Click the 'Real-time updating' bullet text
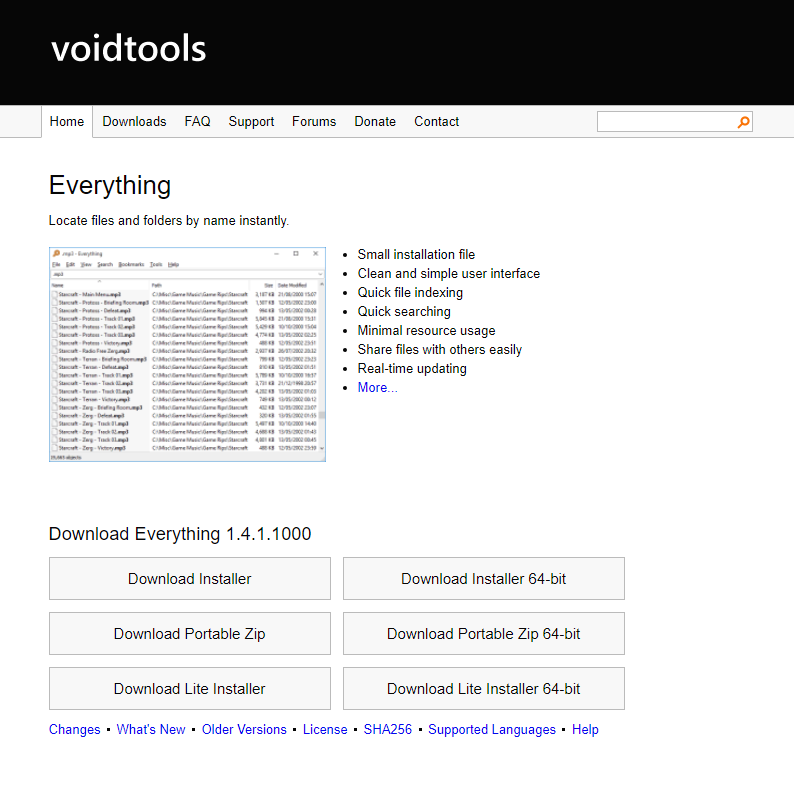 coord(412,369)
